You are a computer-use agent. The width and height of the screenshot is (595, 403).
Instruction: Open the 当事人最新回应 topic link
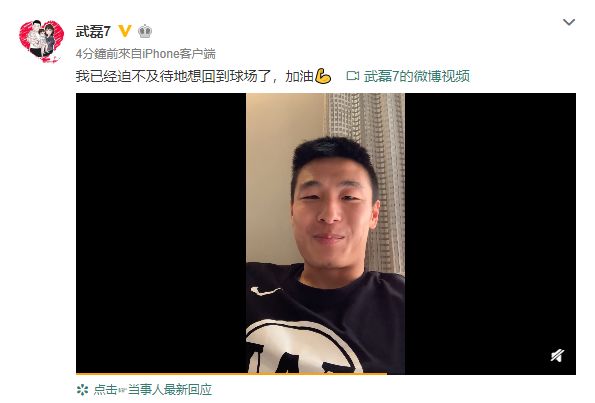170,390
